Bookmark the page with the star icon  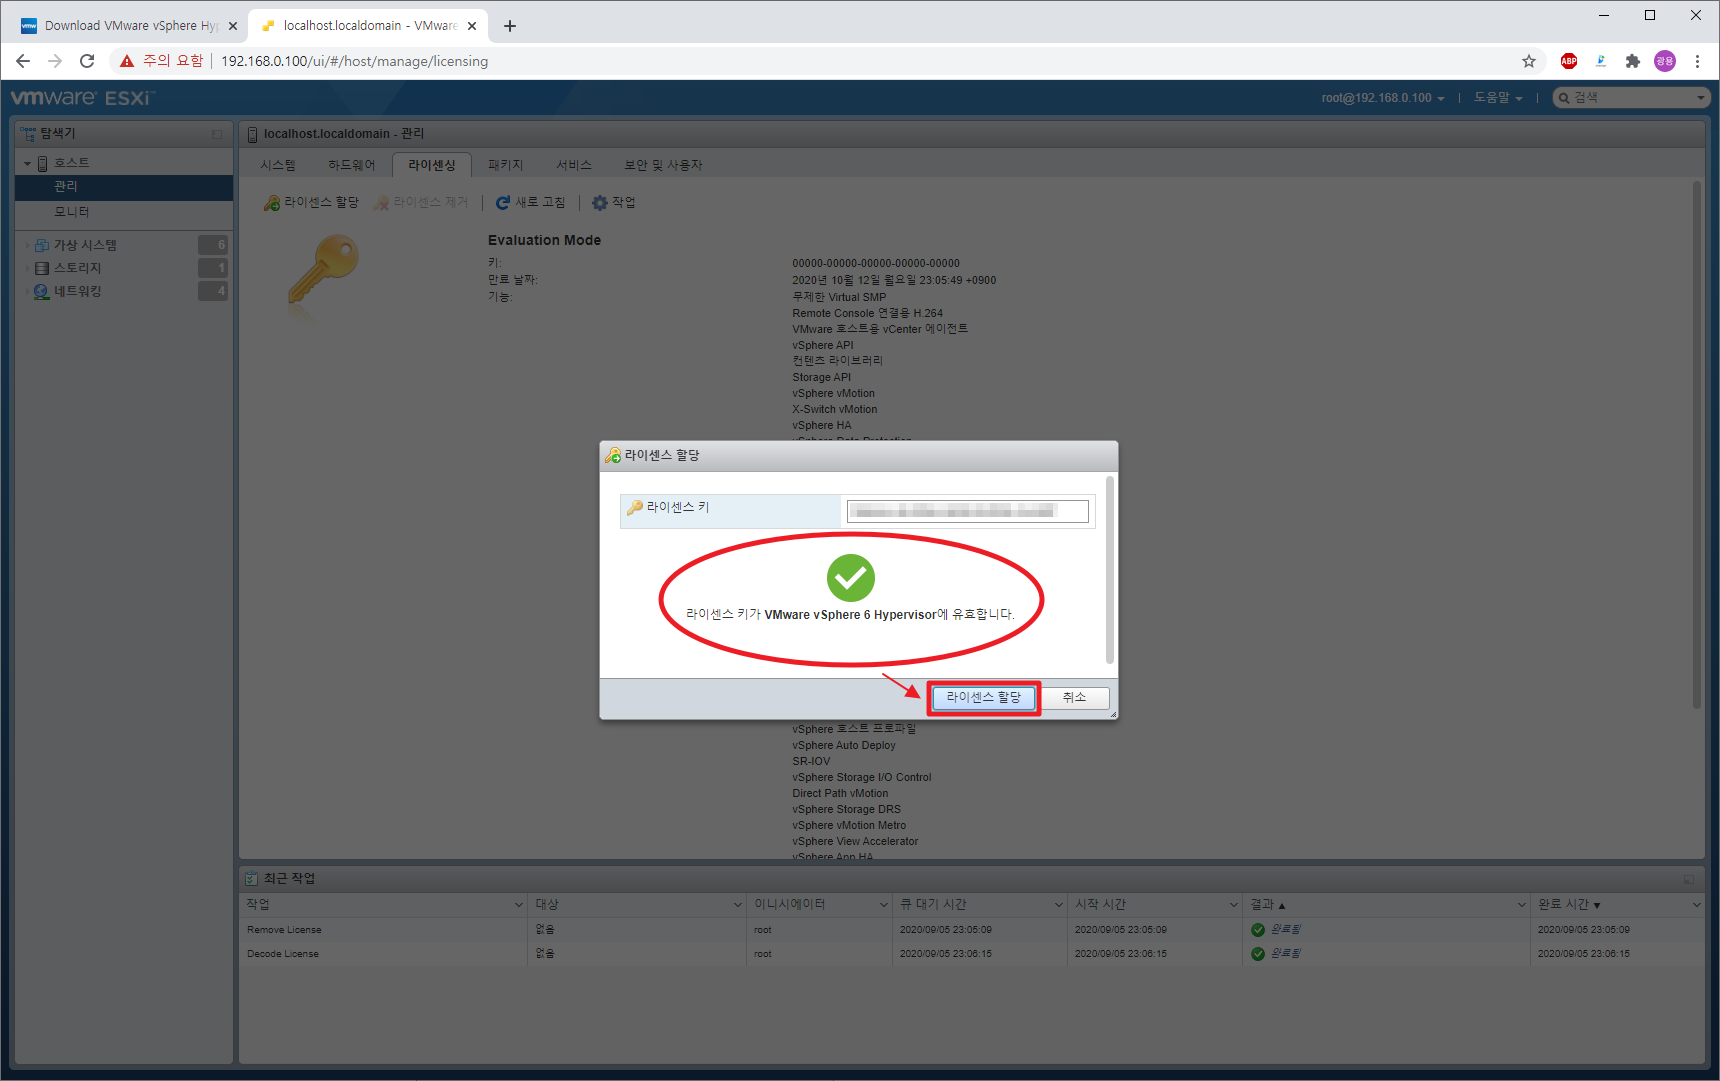[1529, 61]
